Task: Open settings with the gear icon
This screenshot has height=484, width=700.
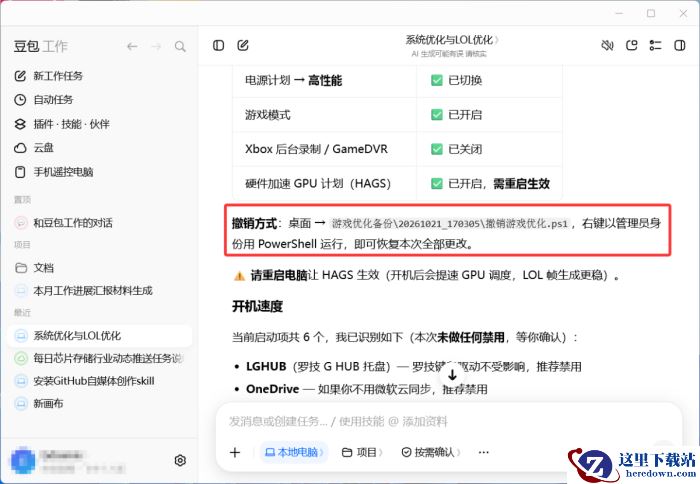Action: click(180, 460)
